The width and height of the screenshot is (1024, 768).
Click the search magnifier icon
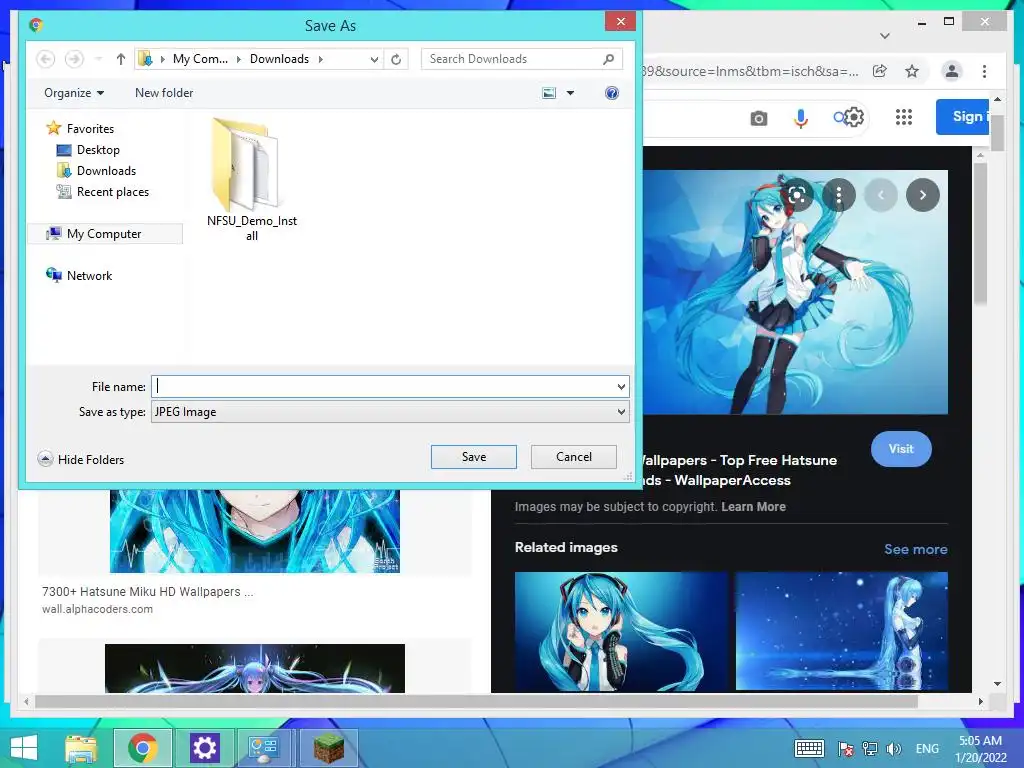tap(609, 59)
